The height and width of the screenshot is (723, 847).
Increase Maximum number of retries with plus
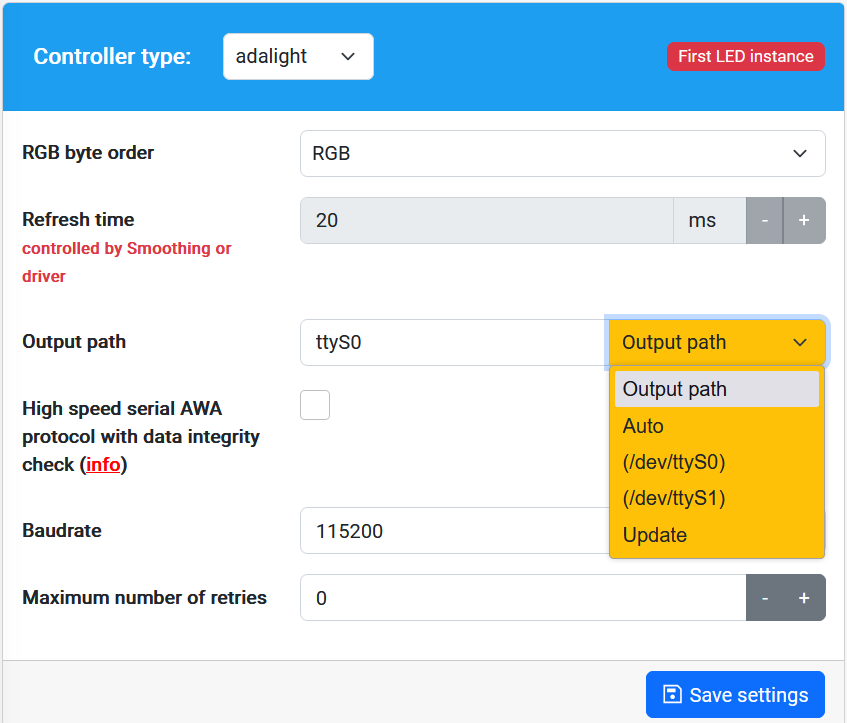(804, 598)
